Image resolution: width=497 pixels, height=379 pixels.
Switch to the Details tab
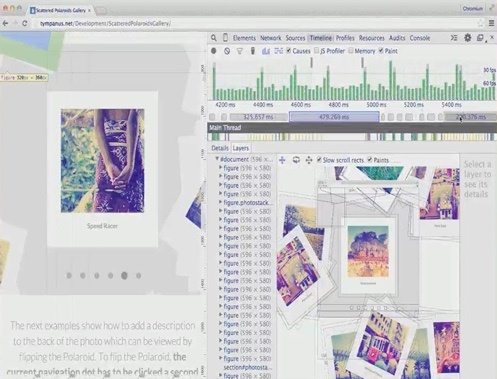point(220,148)
